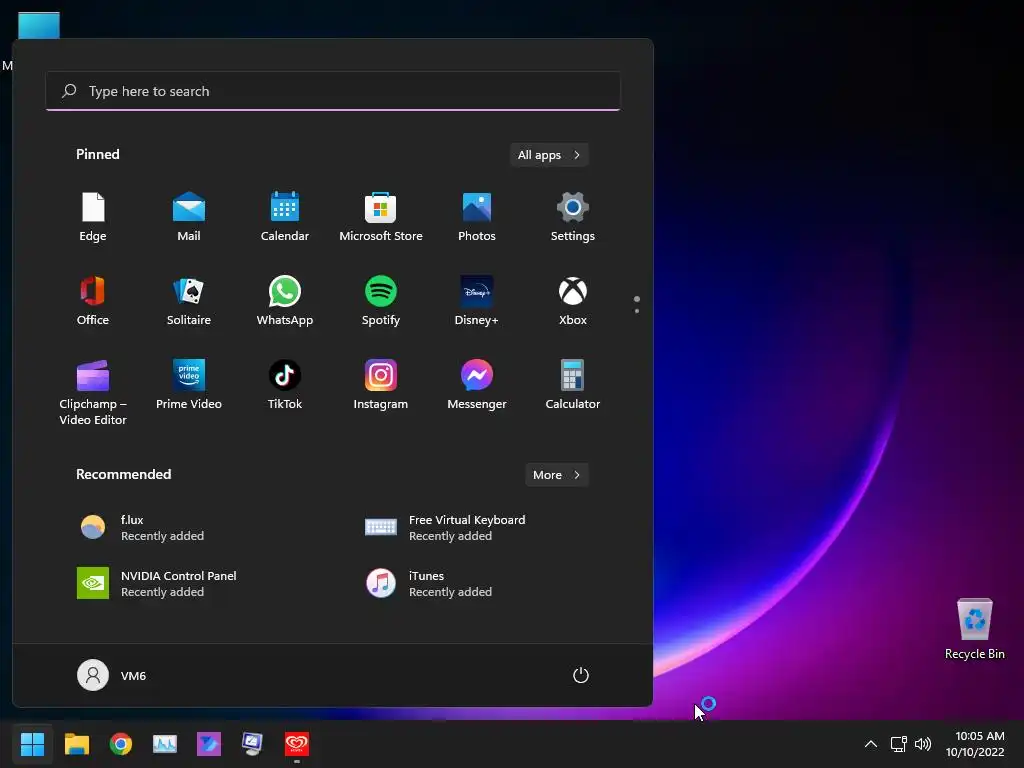Screen dimensions: 1024x768
Task: Launch the Disney+ app
Action: click(477, 301)
